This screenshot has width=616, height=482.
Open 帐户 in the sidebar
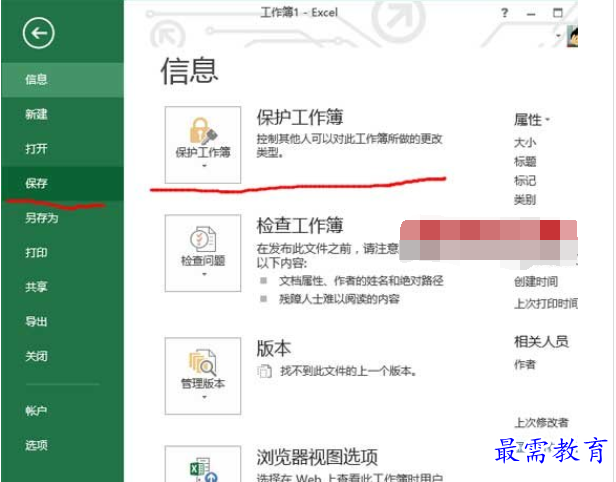coord(62,411)
